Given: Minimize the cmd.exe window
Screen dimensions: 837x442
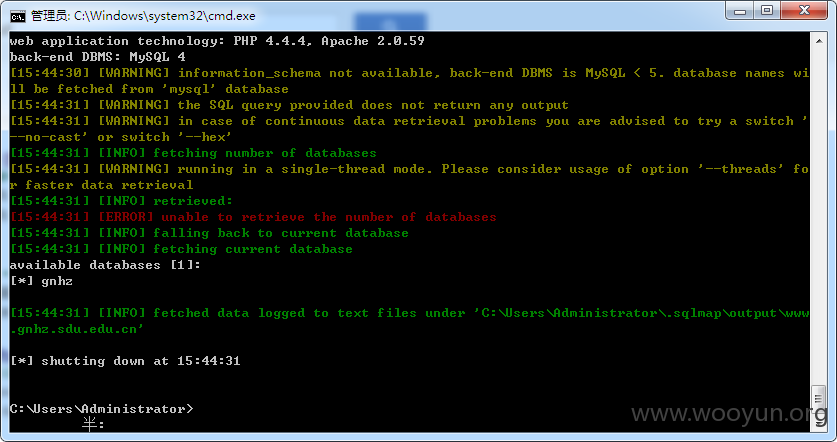Looking at the screenshot, I should pos(740,11).
